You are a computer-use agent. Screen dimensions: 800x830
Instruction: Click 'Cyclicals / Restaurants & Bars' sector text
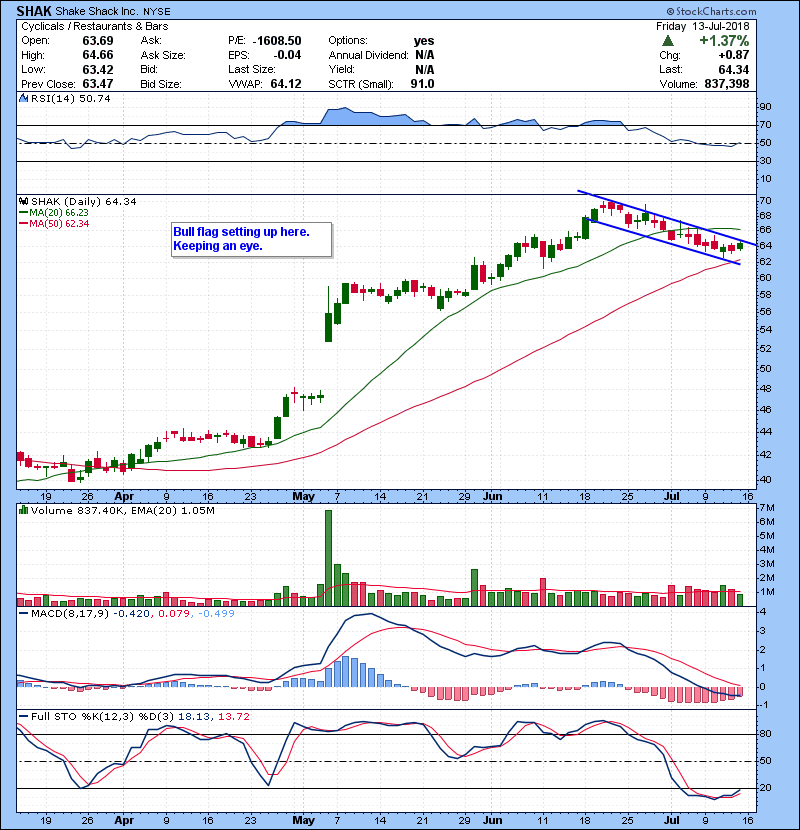point(95,26)
